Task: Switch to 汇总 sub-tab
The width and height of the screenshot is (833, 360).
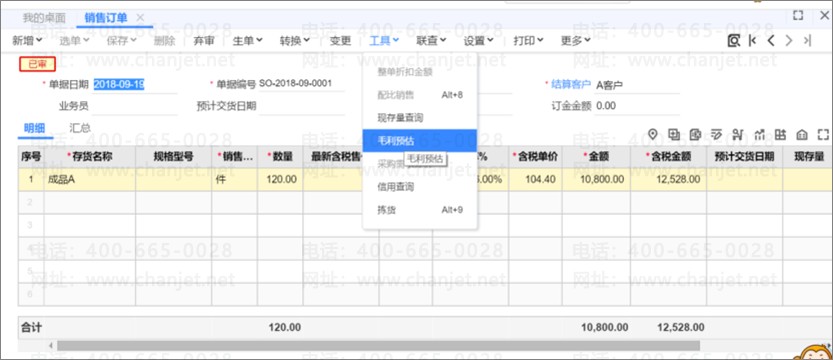Action: (80, 128)
